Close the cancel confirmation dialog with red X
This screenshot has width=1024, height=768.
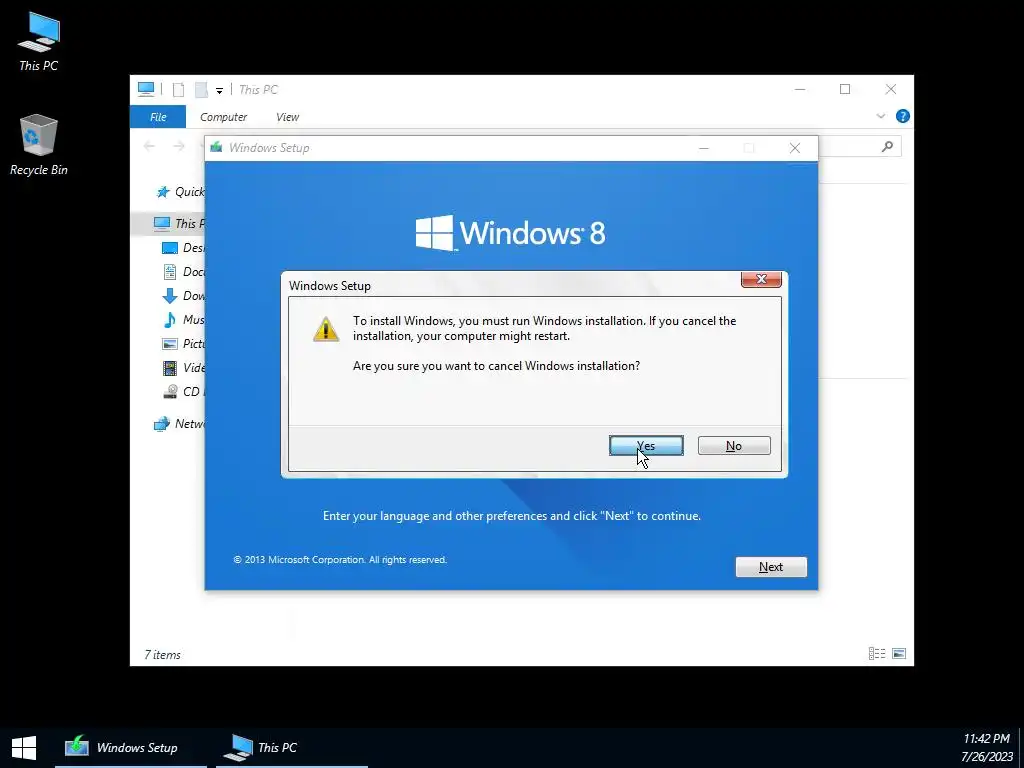(x=761, y=280)
